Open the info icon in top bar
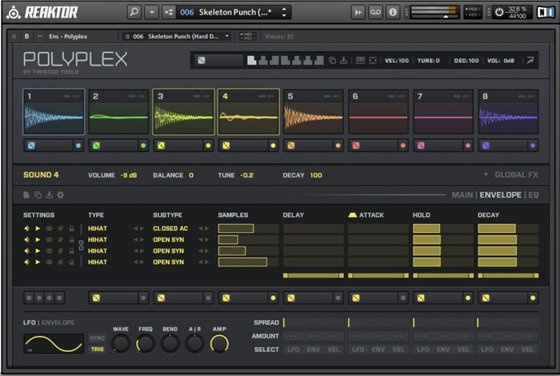Screen dimensions: 560x376 (x=392, y=12)
